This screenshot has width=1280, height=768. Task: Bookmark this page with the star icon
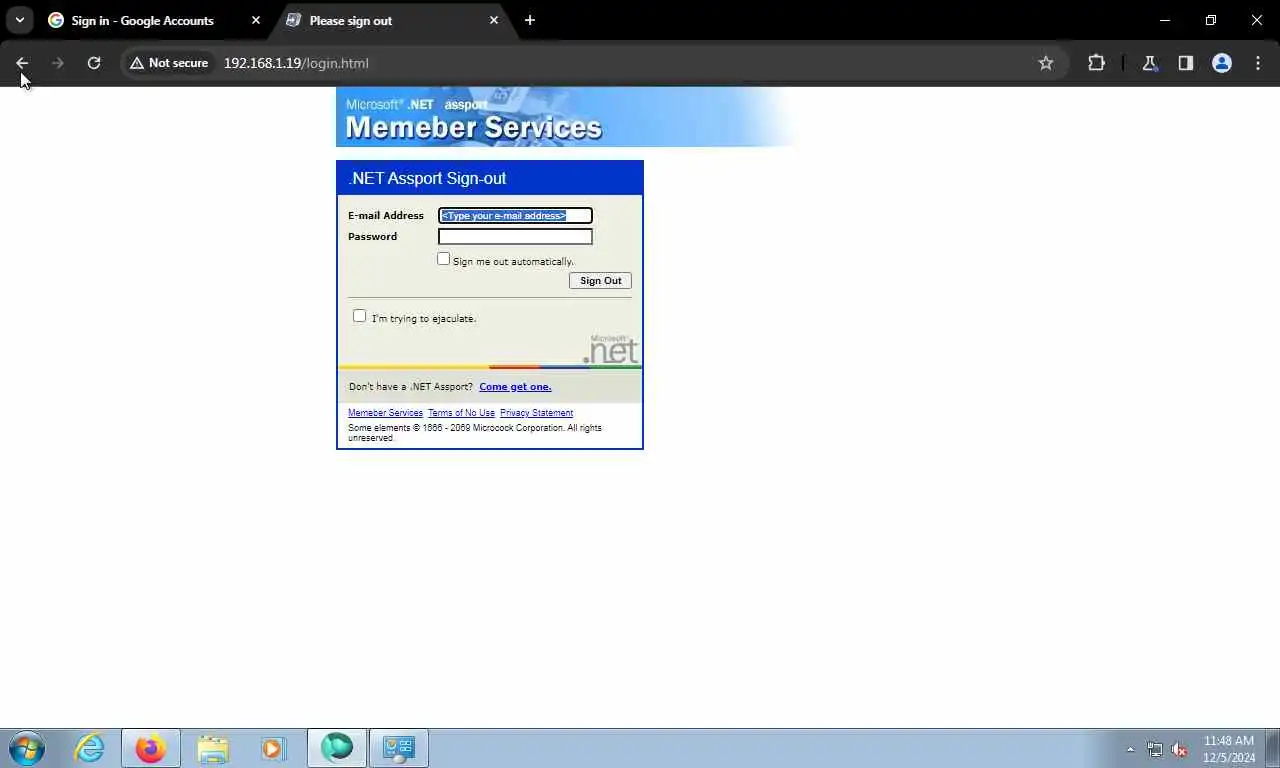1046,63
